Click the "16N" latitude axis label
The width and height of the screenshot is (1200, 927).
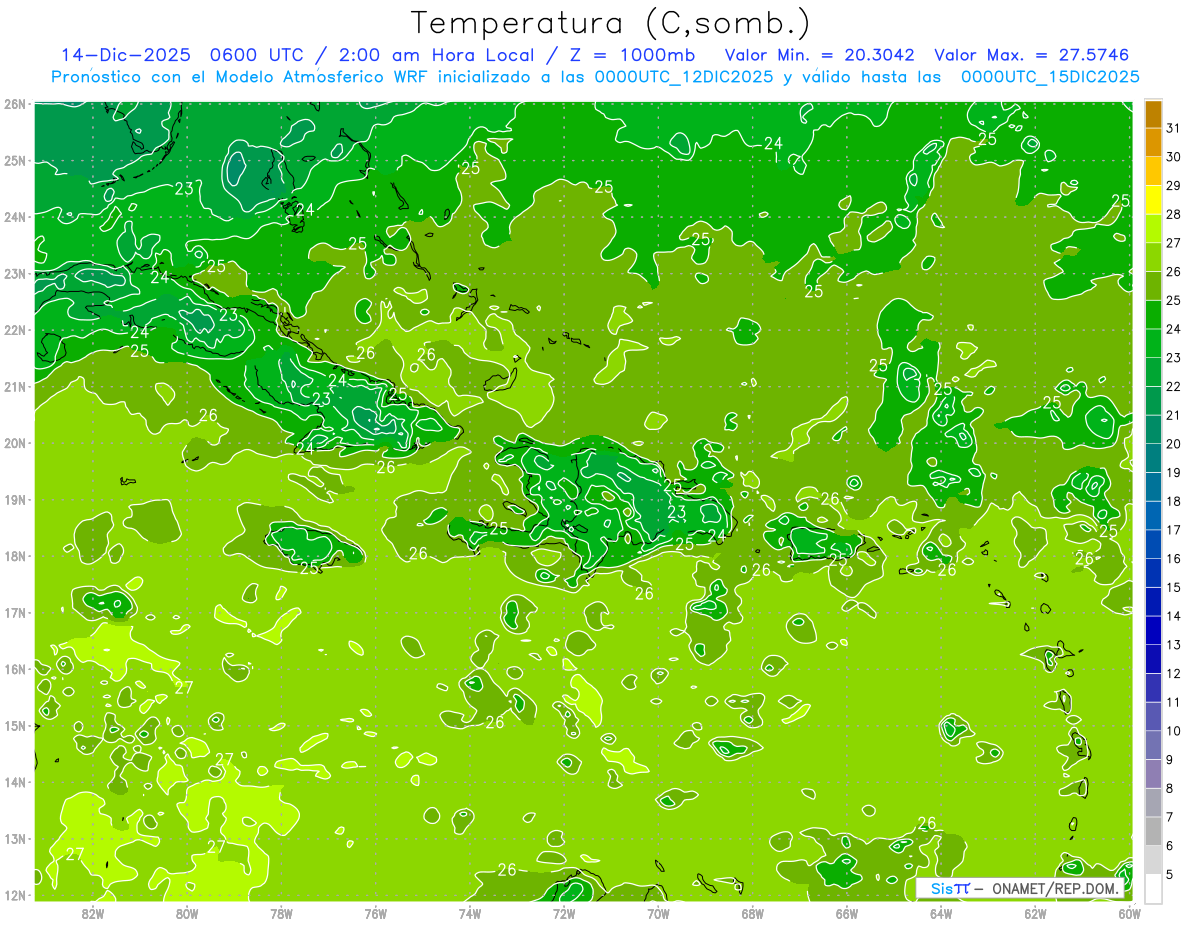15,669
